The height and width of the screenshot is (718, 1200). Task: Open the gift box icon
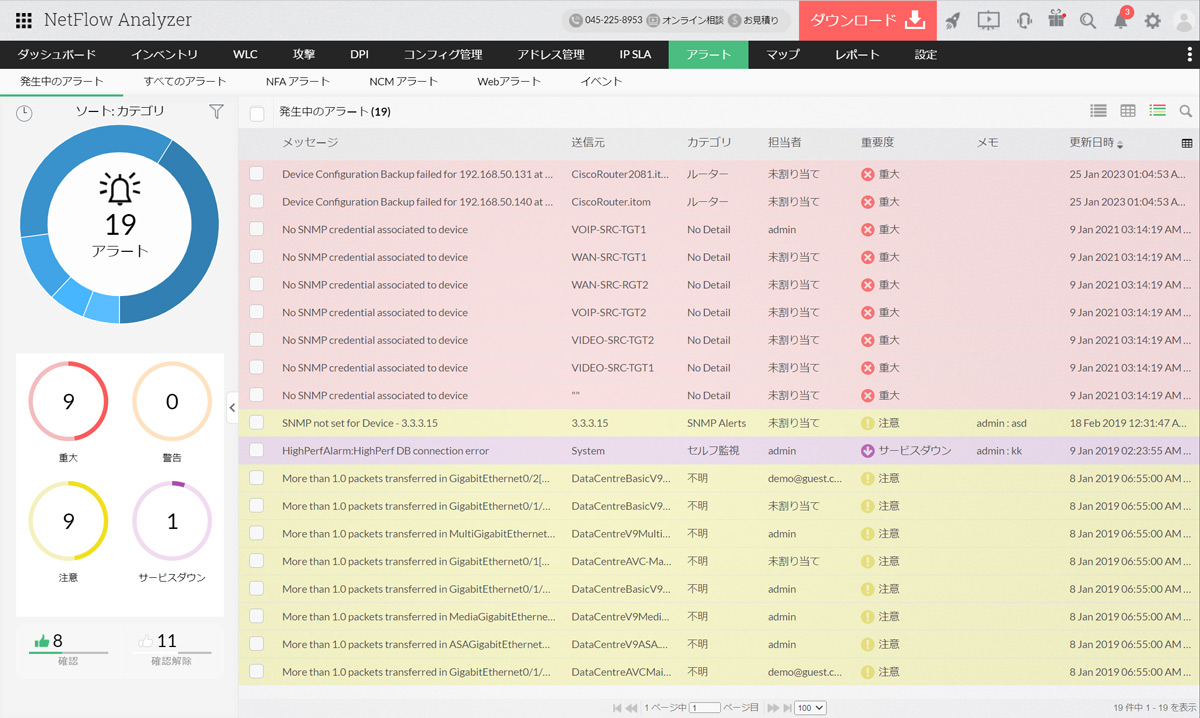1056,21
